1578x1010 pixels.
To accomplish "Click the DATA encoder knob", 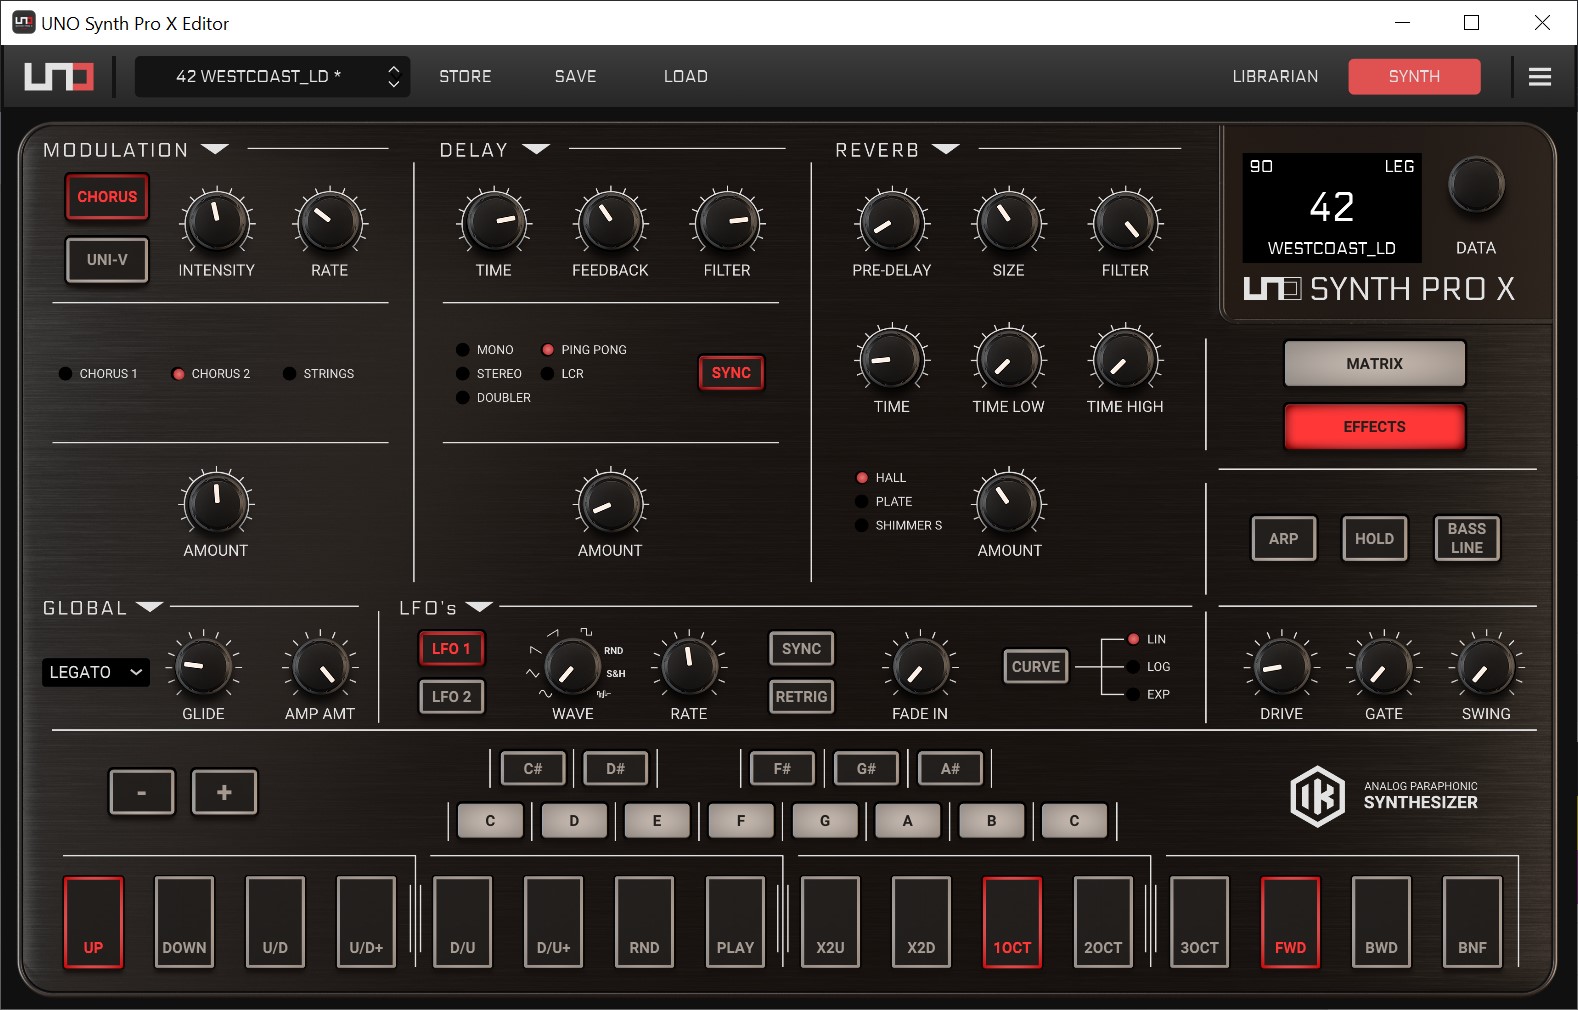I will 1476,185.
